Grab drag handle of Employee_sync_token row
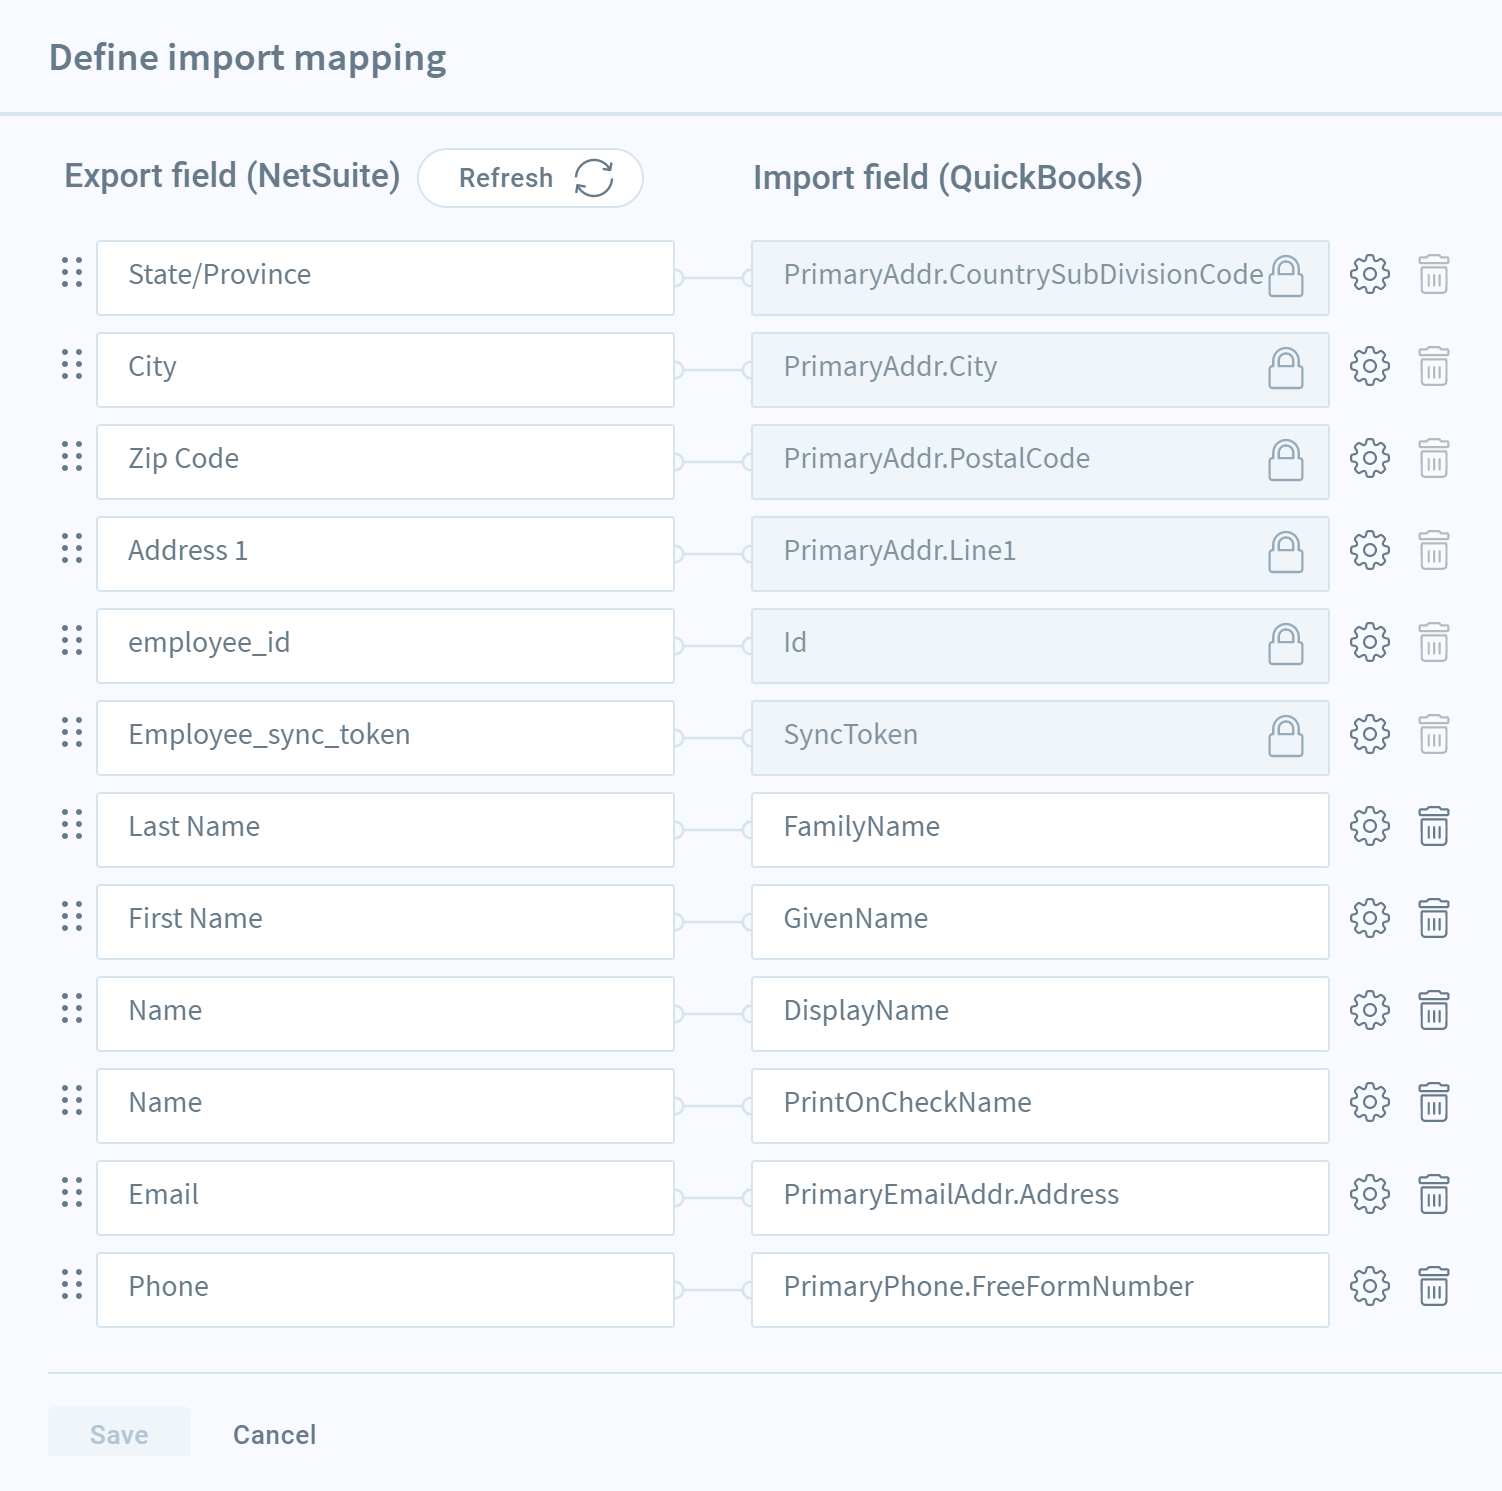 tap(72, 732)
